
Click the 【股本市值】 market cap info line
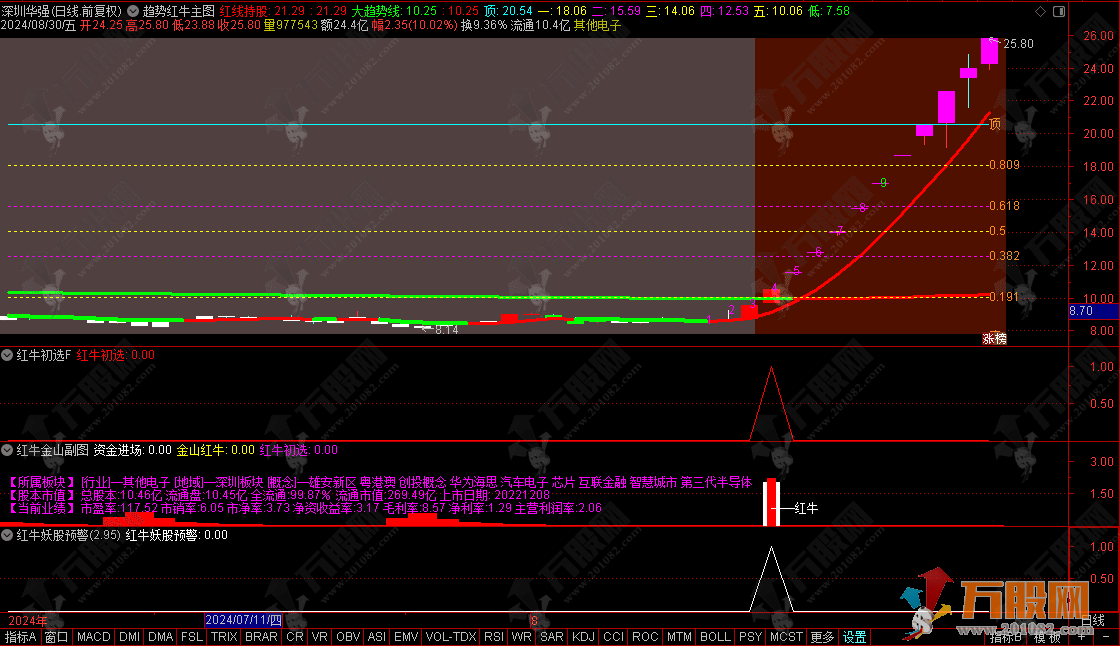click(x=279, y=495)
